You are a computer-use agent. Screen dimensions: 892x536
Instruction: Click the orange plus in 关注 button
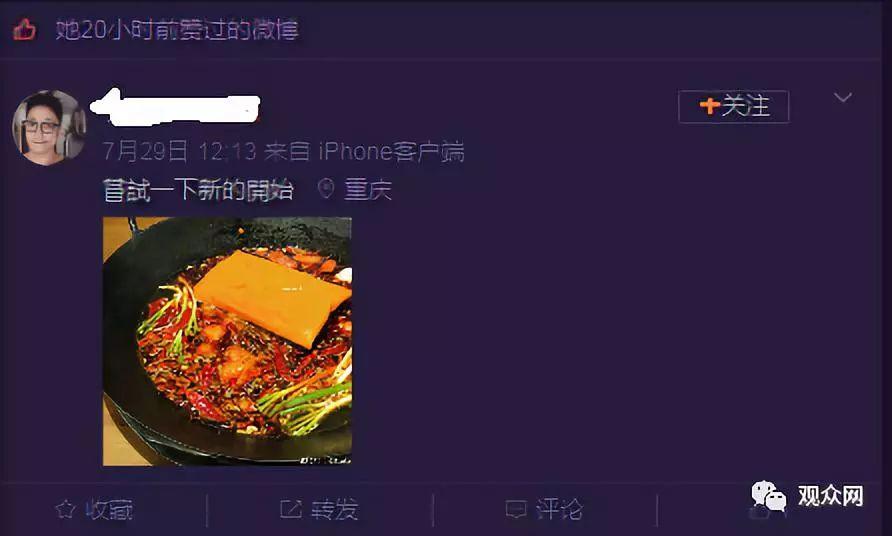tap(709, 106)
